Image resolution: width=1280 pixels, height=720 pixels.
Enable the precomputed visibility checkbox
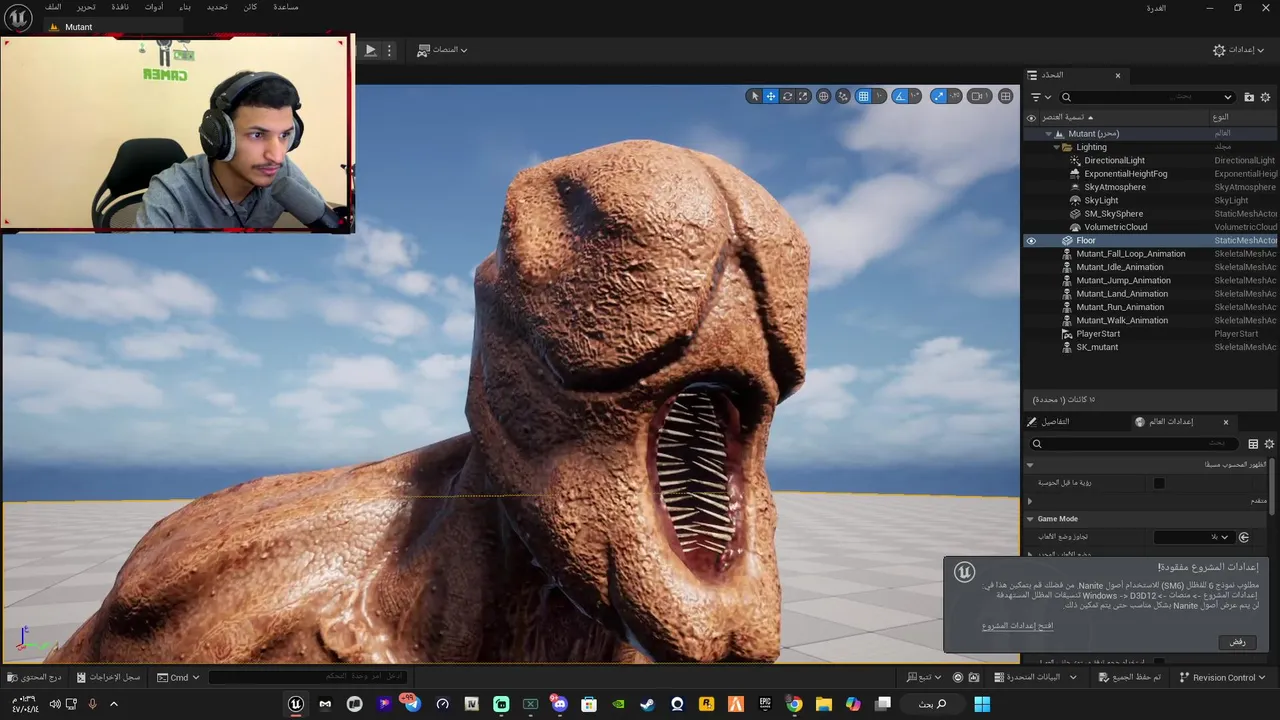pyautogui.click(x=1159, y=483)
